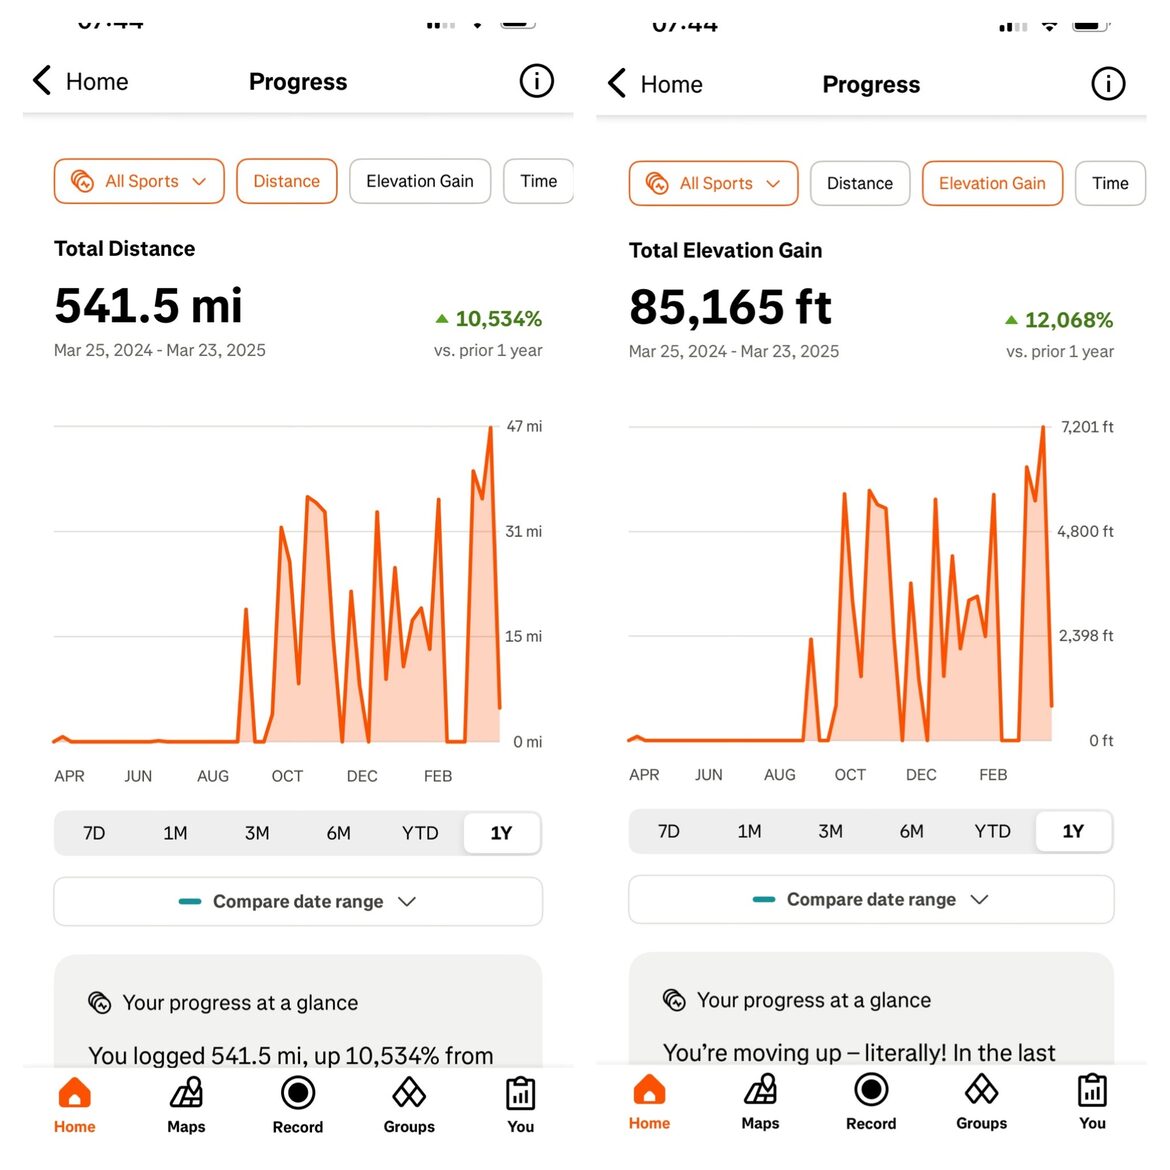
Task: Select the Elevation Gain filter on left screen
Action: click(x=420, y=181)
